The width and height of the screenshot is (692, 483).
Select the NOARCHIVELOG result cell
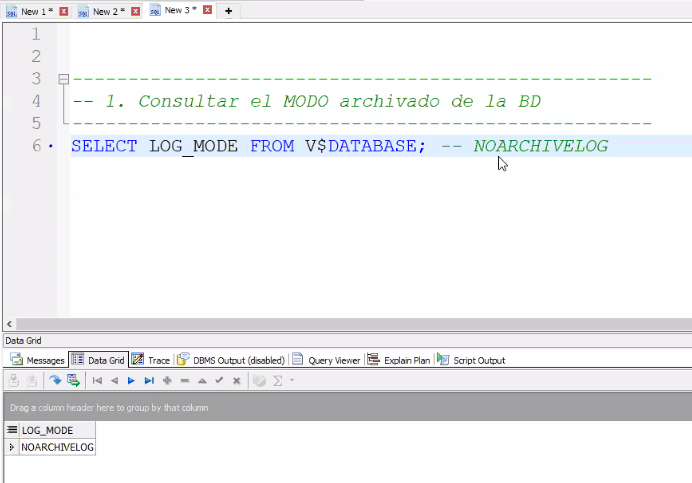(57, 448)
